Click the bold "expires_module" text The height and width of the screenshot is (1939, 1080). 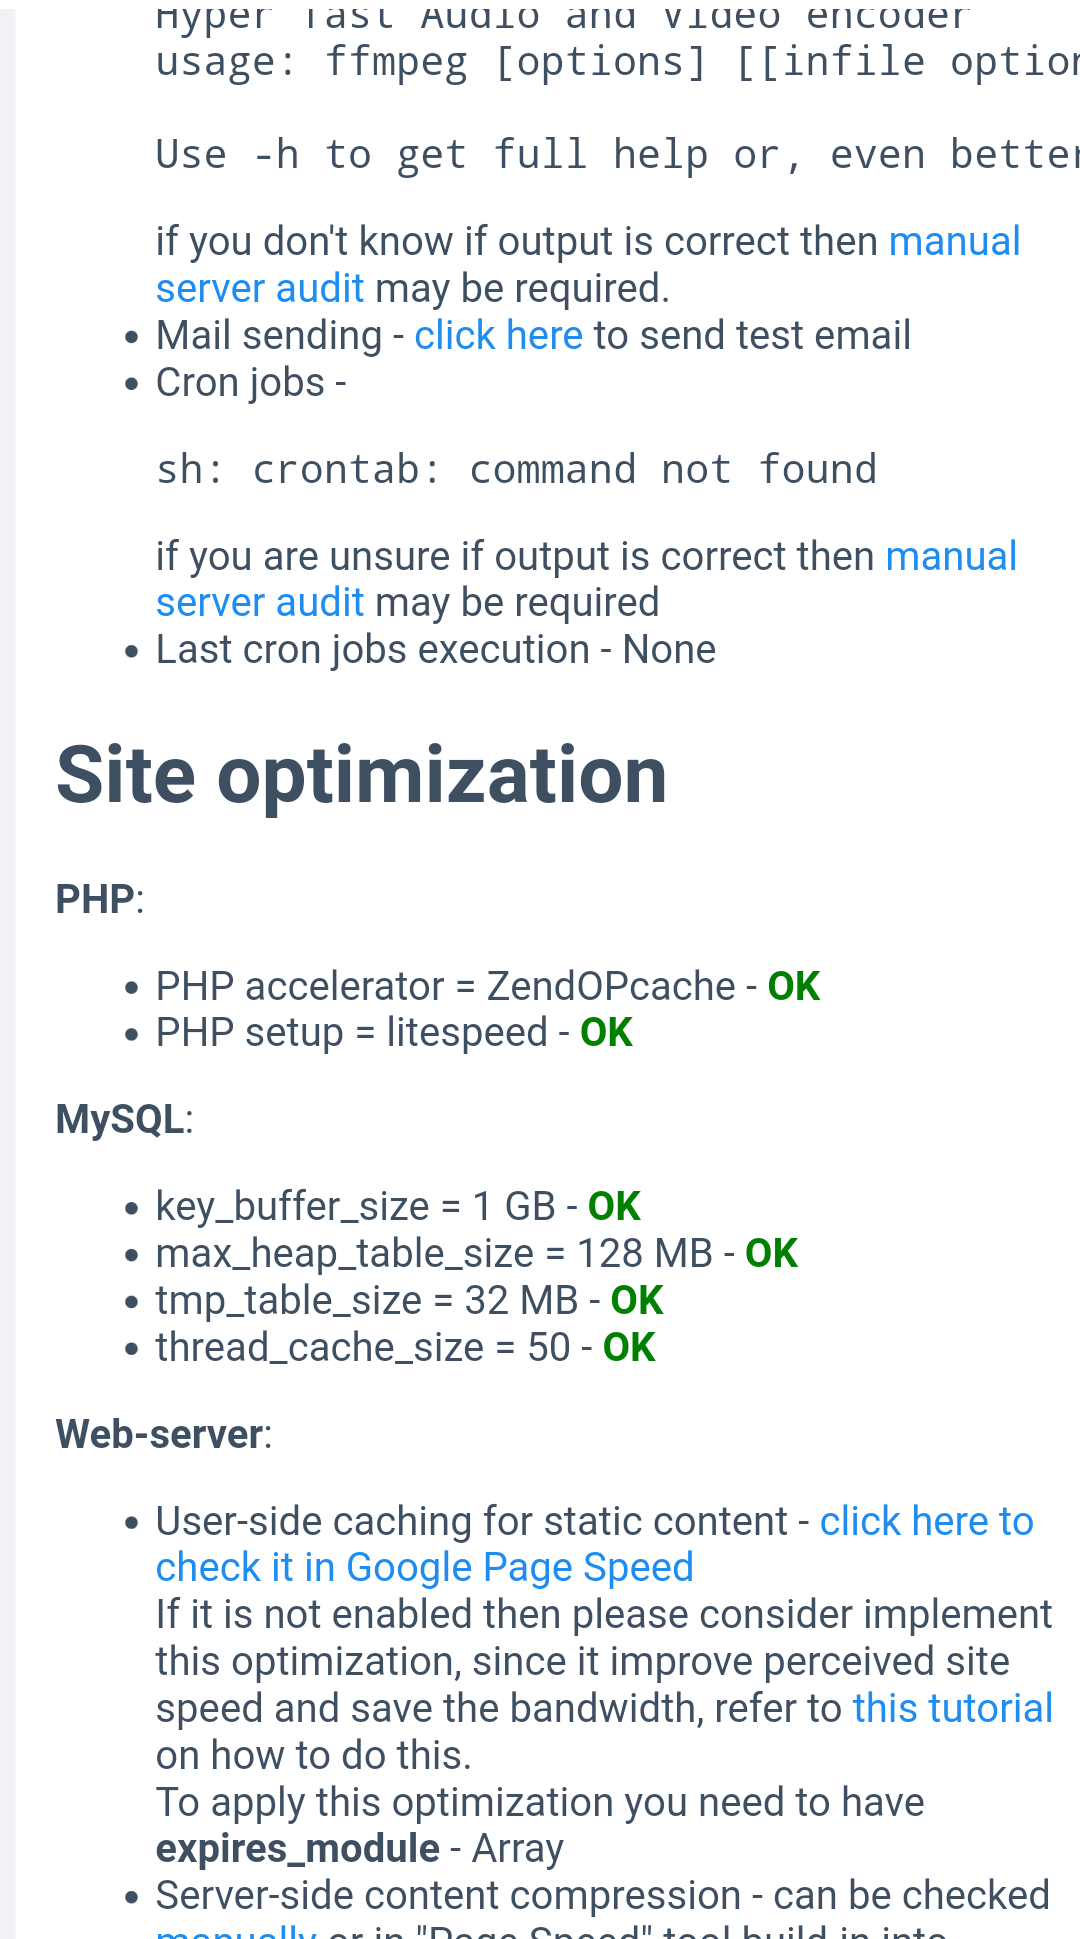click(x=297, y=1849)
